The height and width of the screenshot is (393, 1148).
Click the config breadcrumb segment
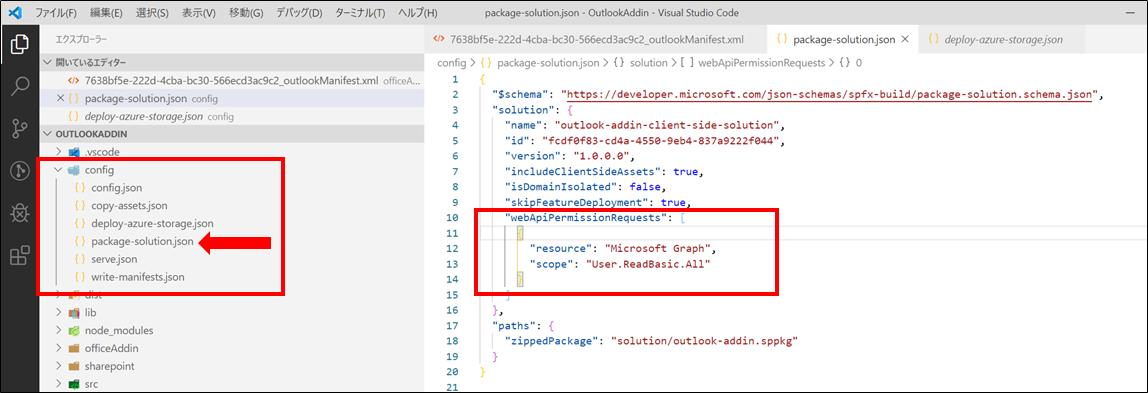[x=452, y=63]
